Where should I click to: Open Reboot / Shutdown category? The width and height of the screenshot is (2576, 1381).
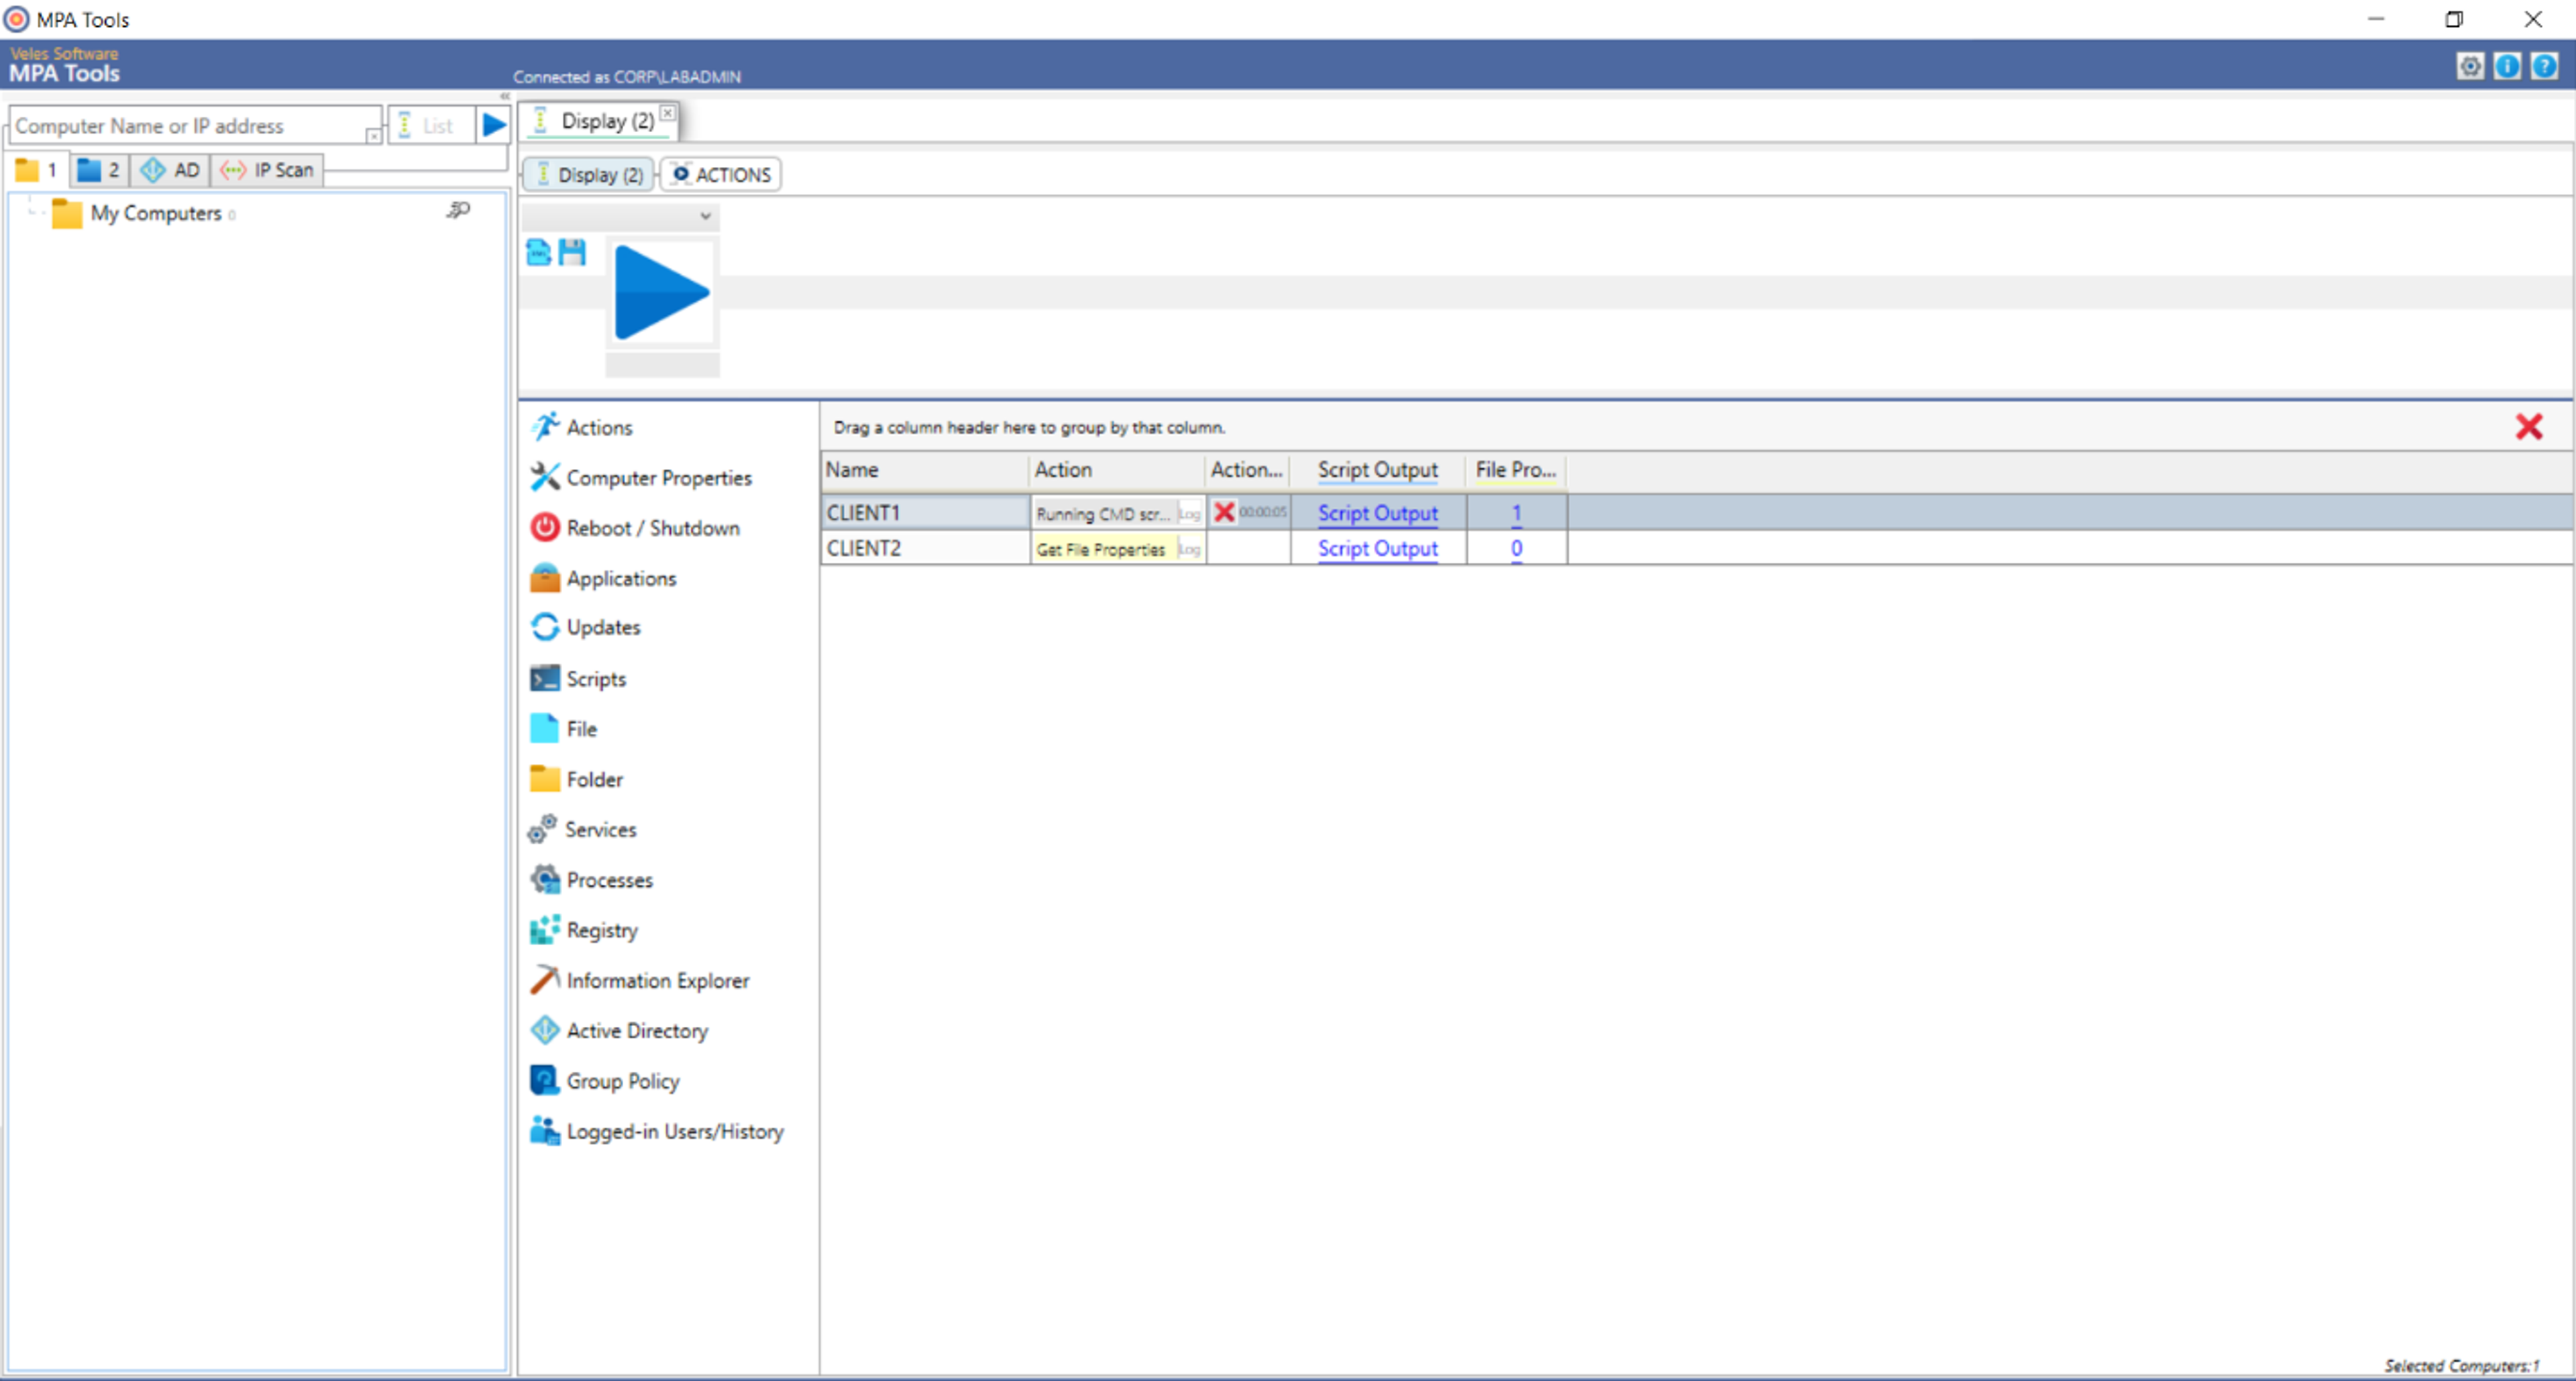click(635, 528)
